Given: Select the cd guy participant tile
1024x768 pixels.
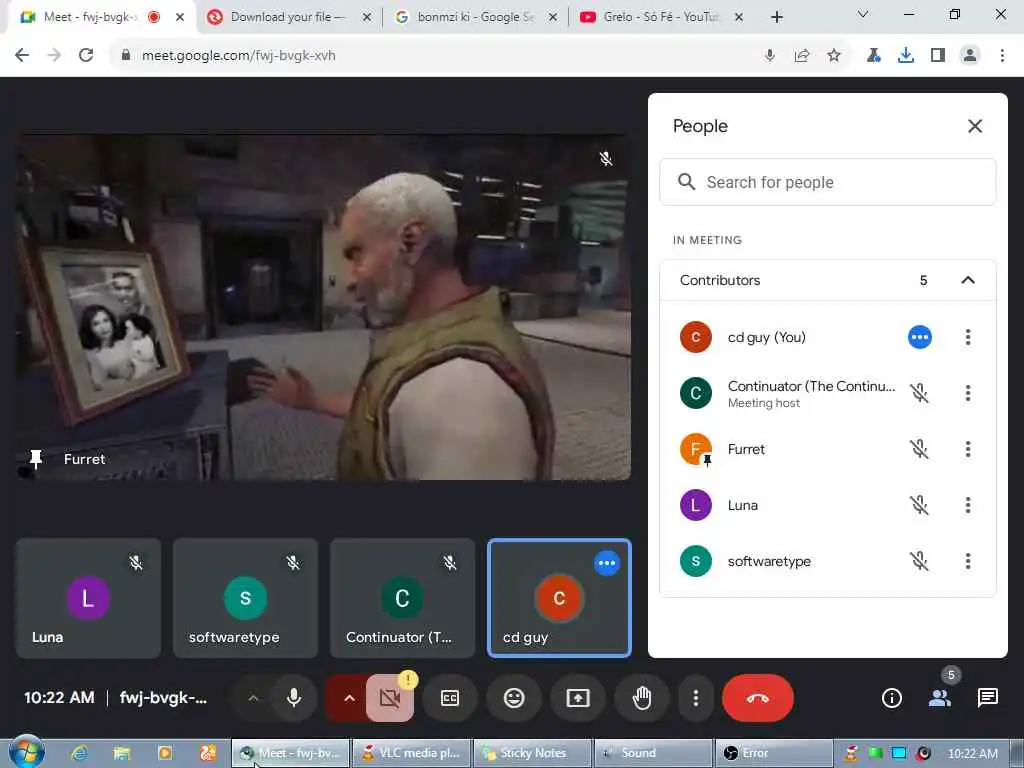Looking at the screenshot, I should [560, 598].
